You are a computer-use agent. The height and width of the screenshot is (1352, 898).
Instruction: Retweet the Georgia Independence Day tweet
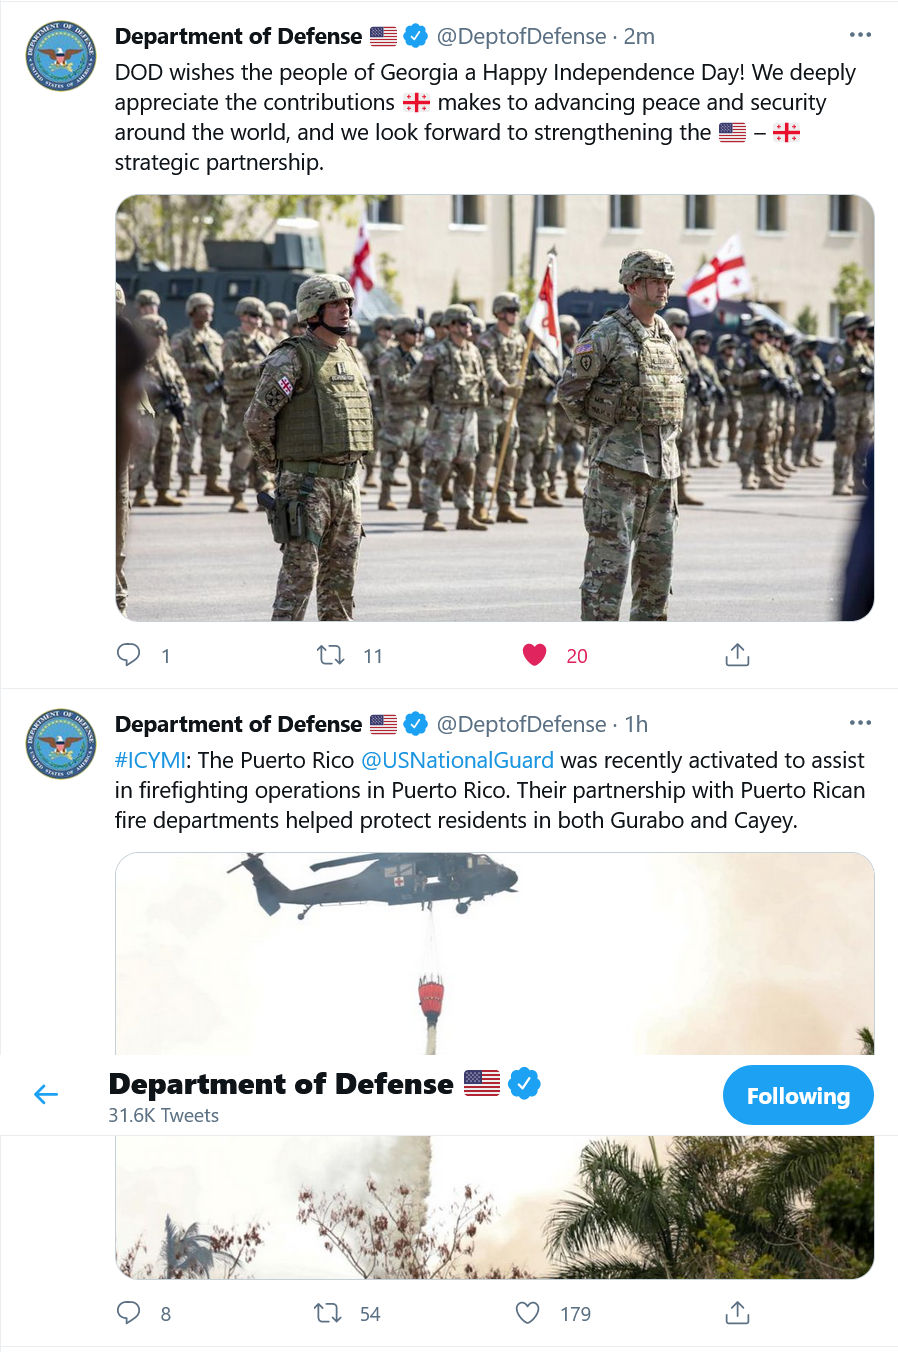[x=331, y=655]
